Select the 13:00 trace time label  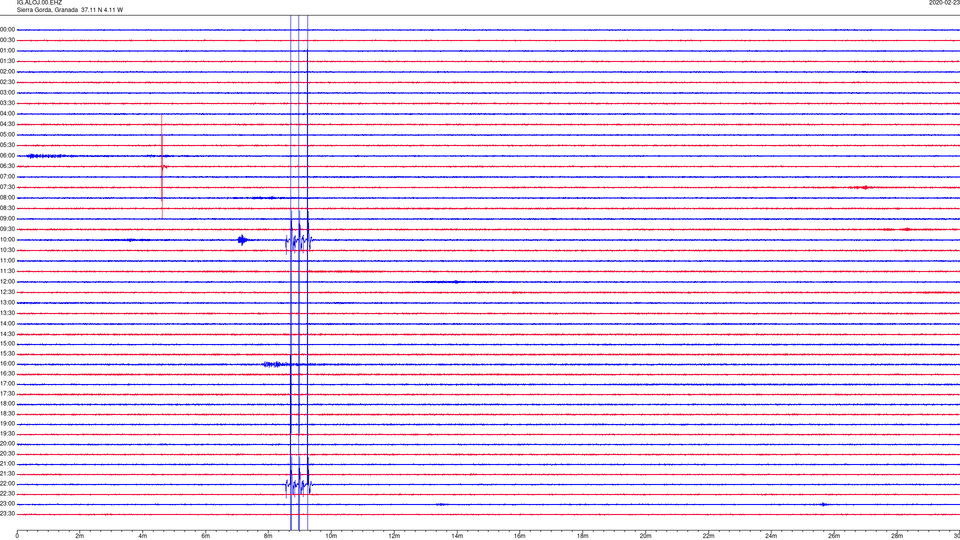pos(7,302)
